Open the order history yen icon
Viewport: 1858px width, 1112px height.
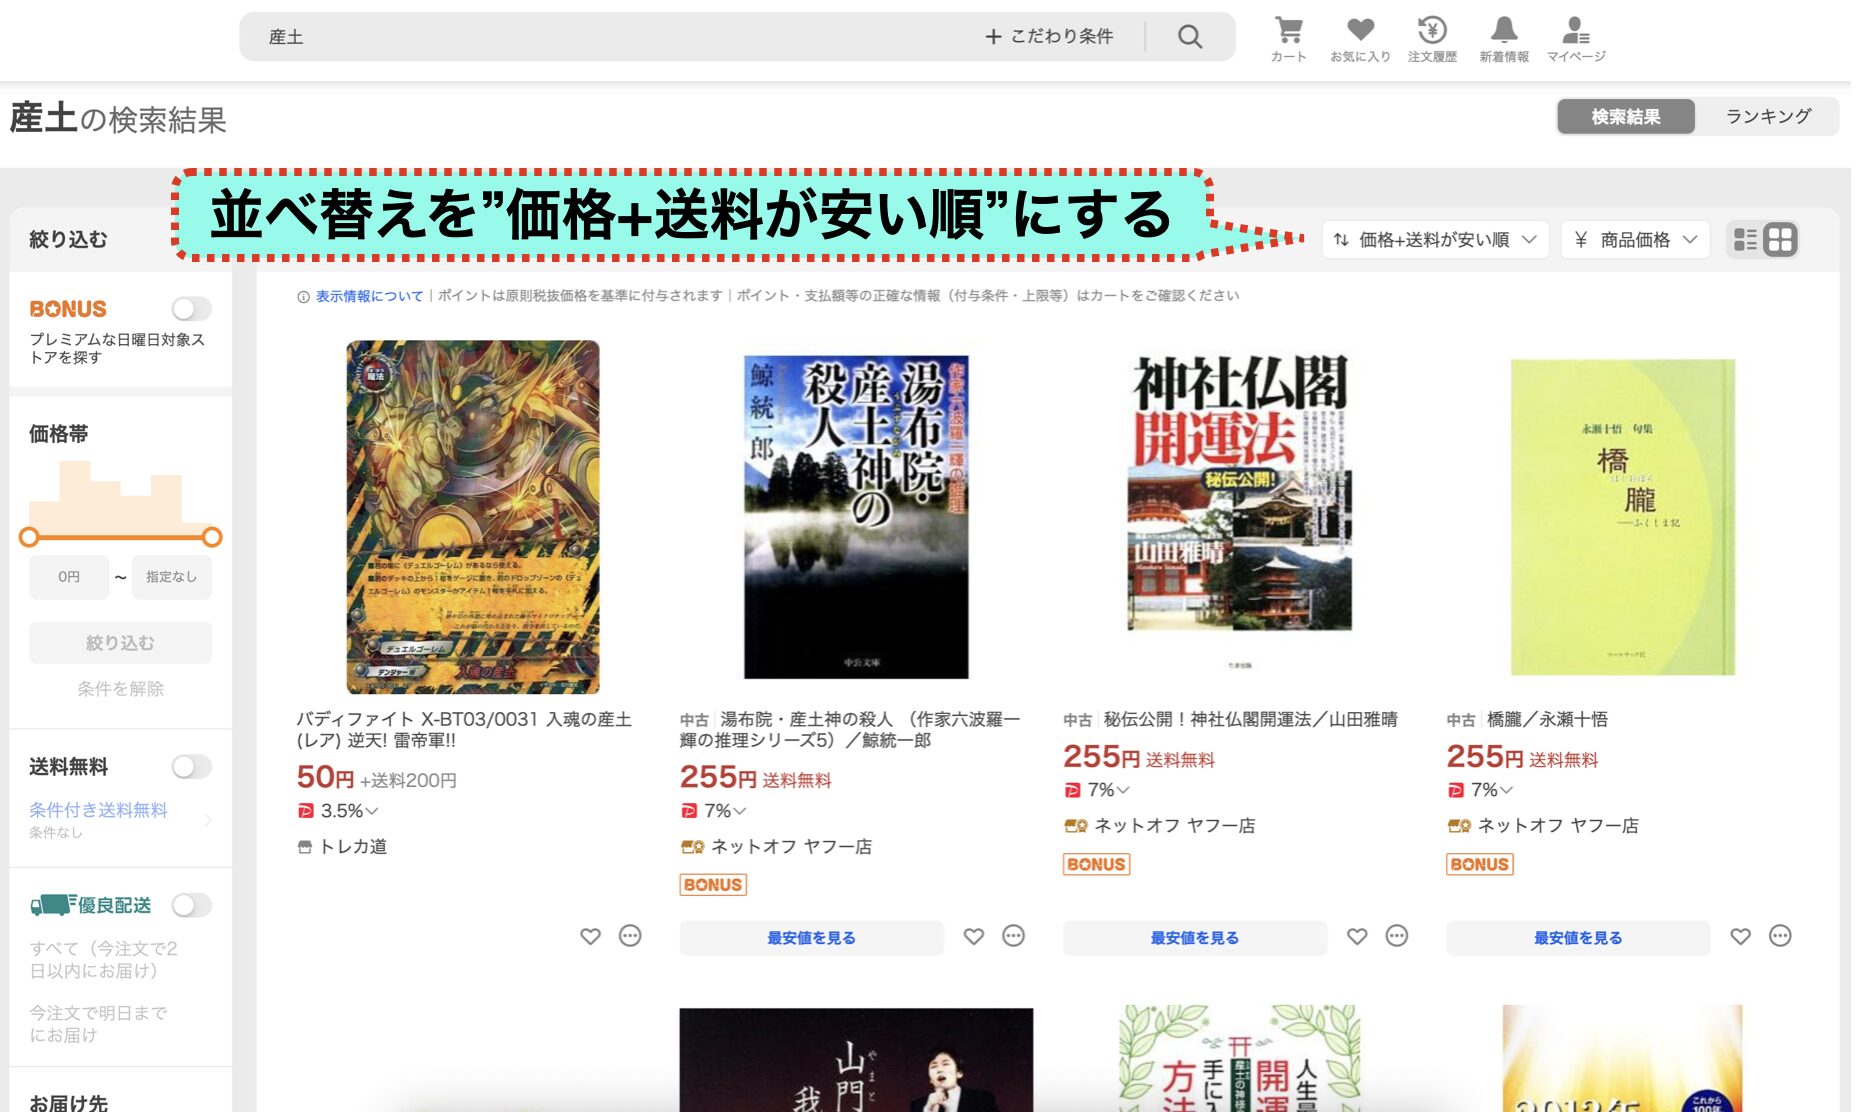(x=1432, y=39)
